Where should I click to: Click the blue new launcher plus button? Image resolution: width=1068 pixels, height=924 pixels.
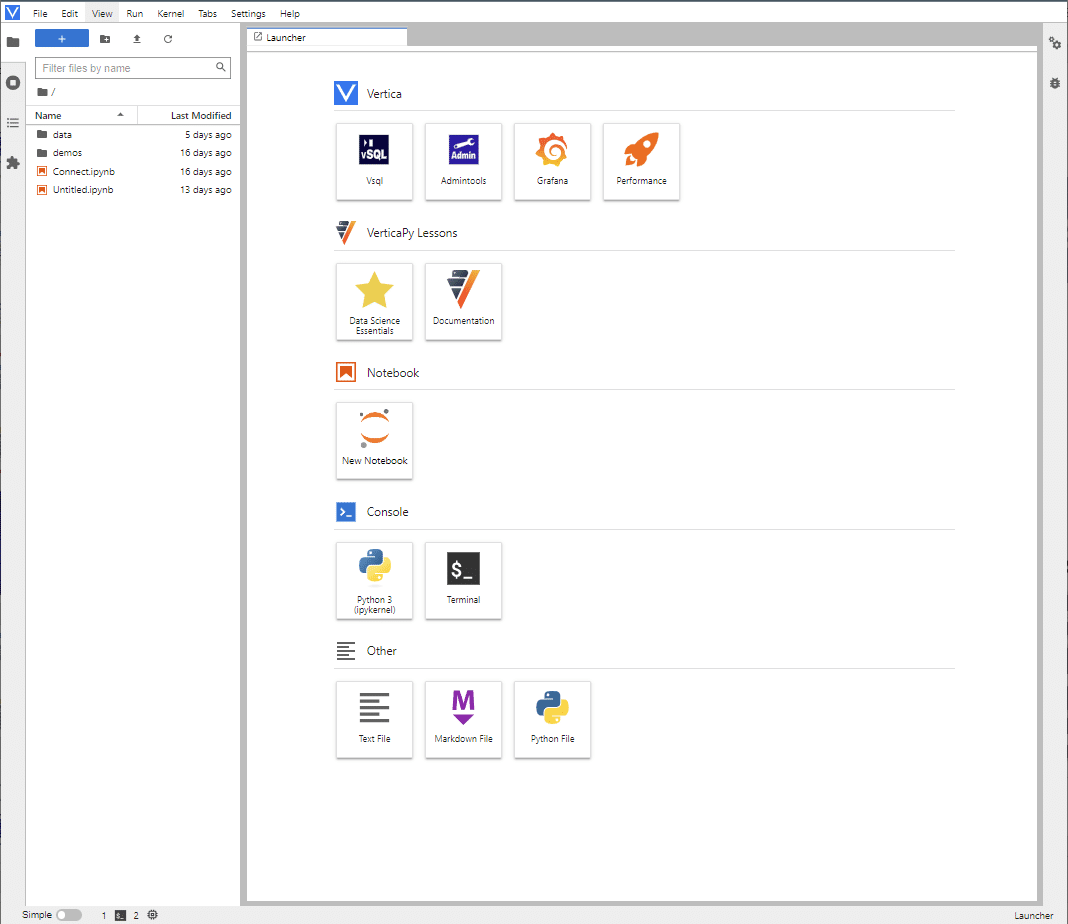pos(62,39)
